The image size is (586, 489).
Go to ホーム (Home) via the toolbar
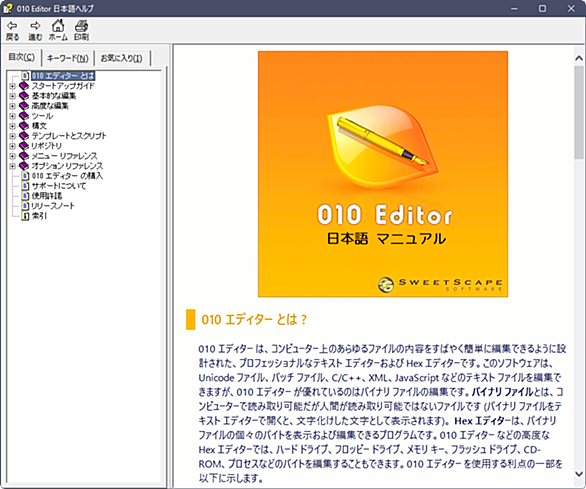pos(58,30)
